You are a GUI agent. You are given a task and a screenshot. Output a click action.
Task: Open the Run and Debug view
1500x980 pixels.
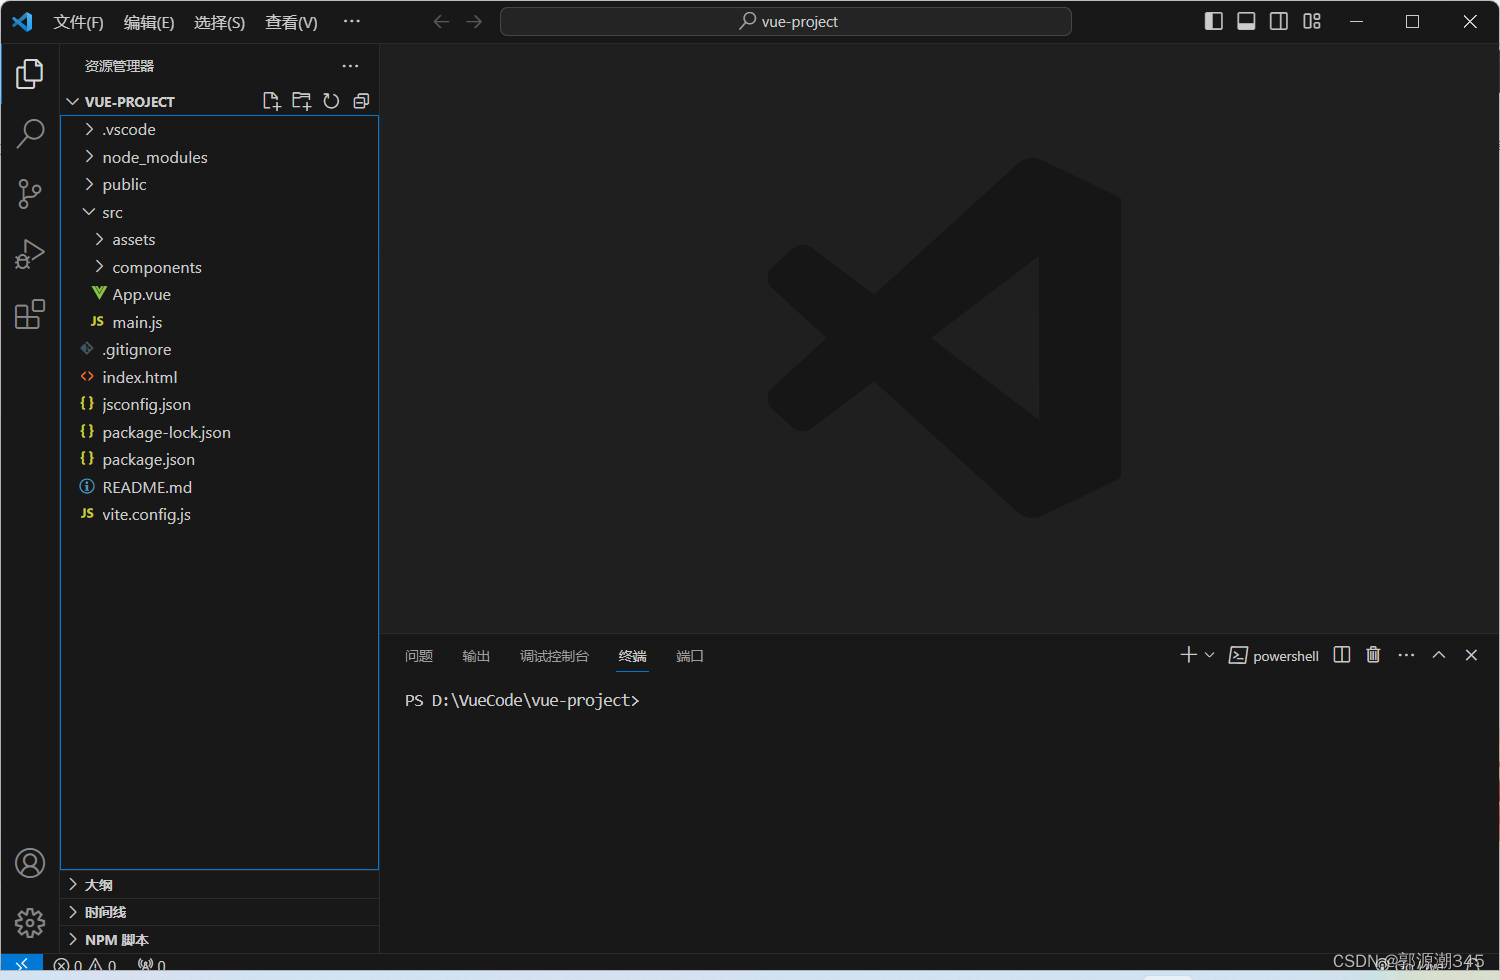(30, 253)
